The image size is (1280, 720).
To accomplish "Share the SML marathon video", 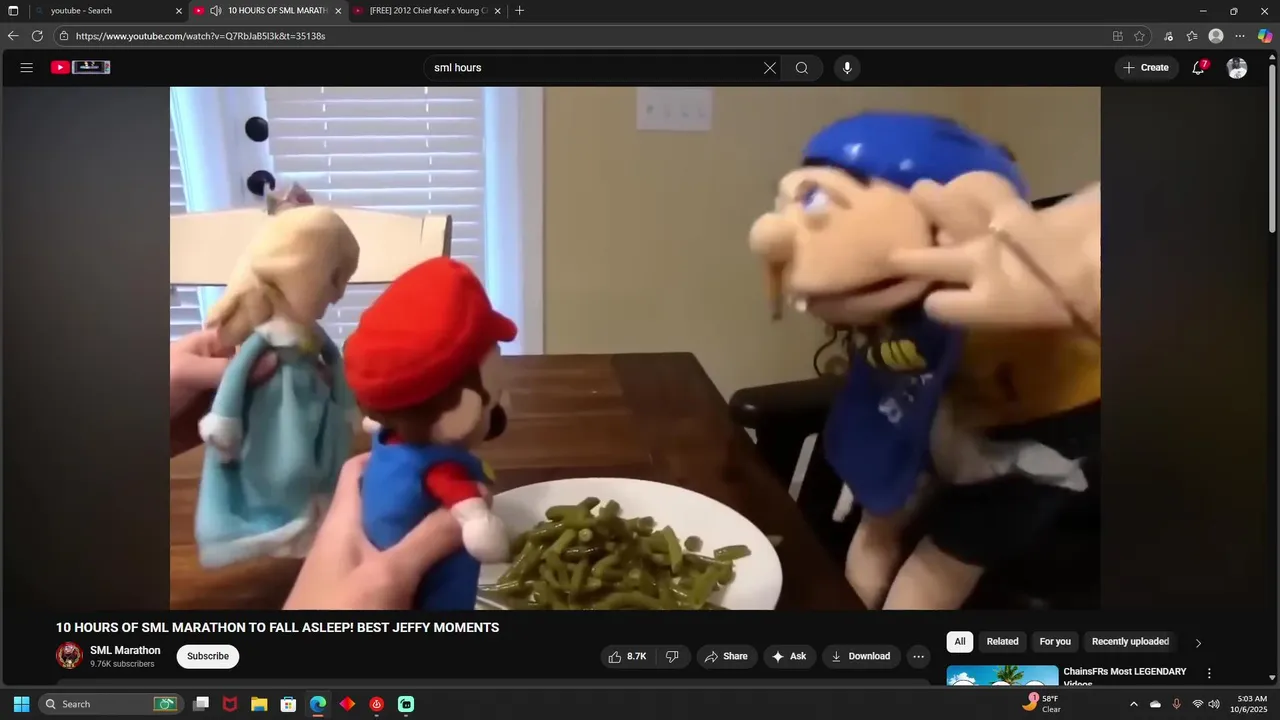I will click(x=726, y=656).
